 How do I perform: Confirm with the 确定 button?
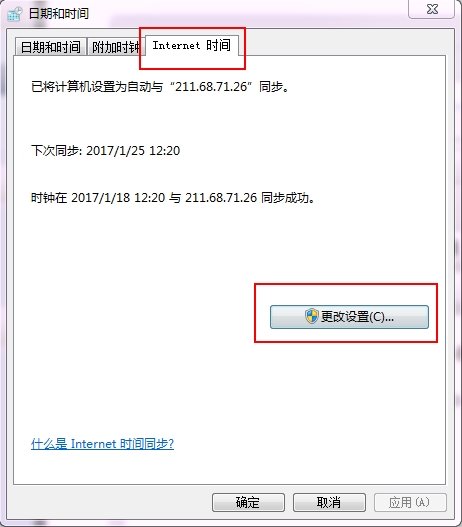point(248,502)
